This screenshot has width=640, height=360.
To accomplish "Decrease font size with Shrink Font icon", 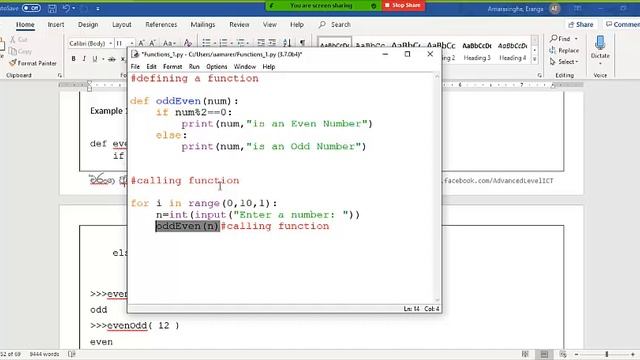I will click(152, 43).
